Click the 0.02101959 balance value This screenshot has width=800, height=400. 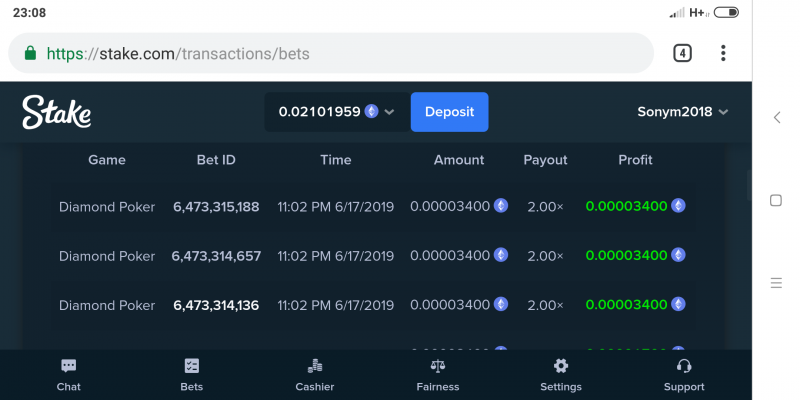319,112
